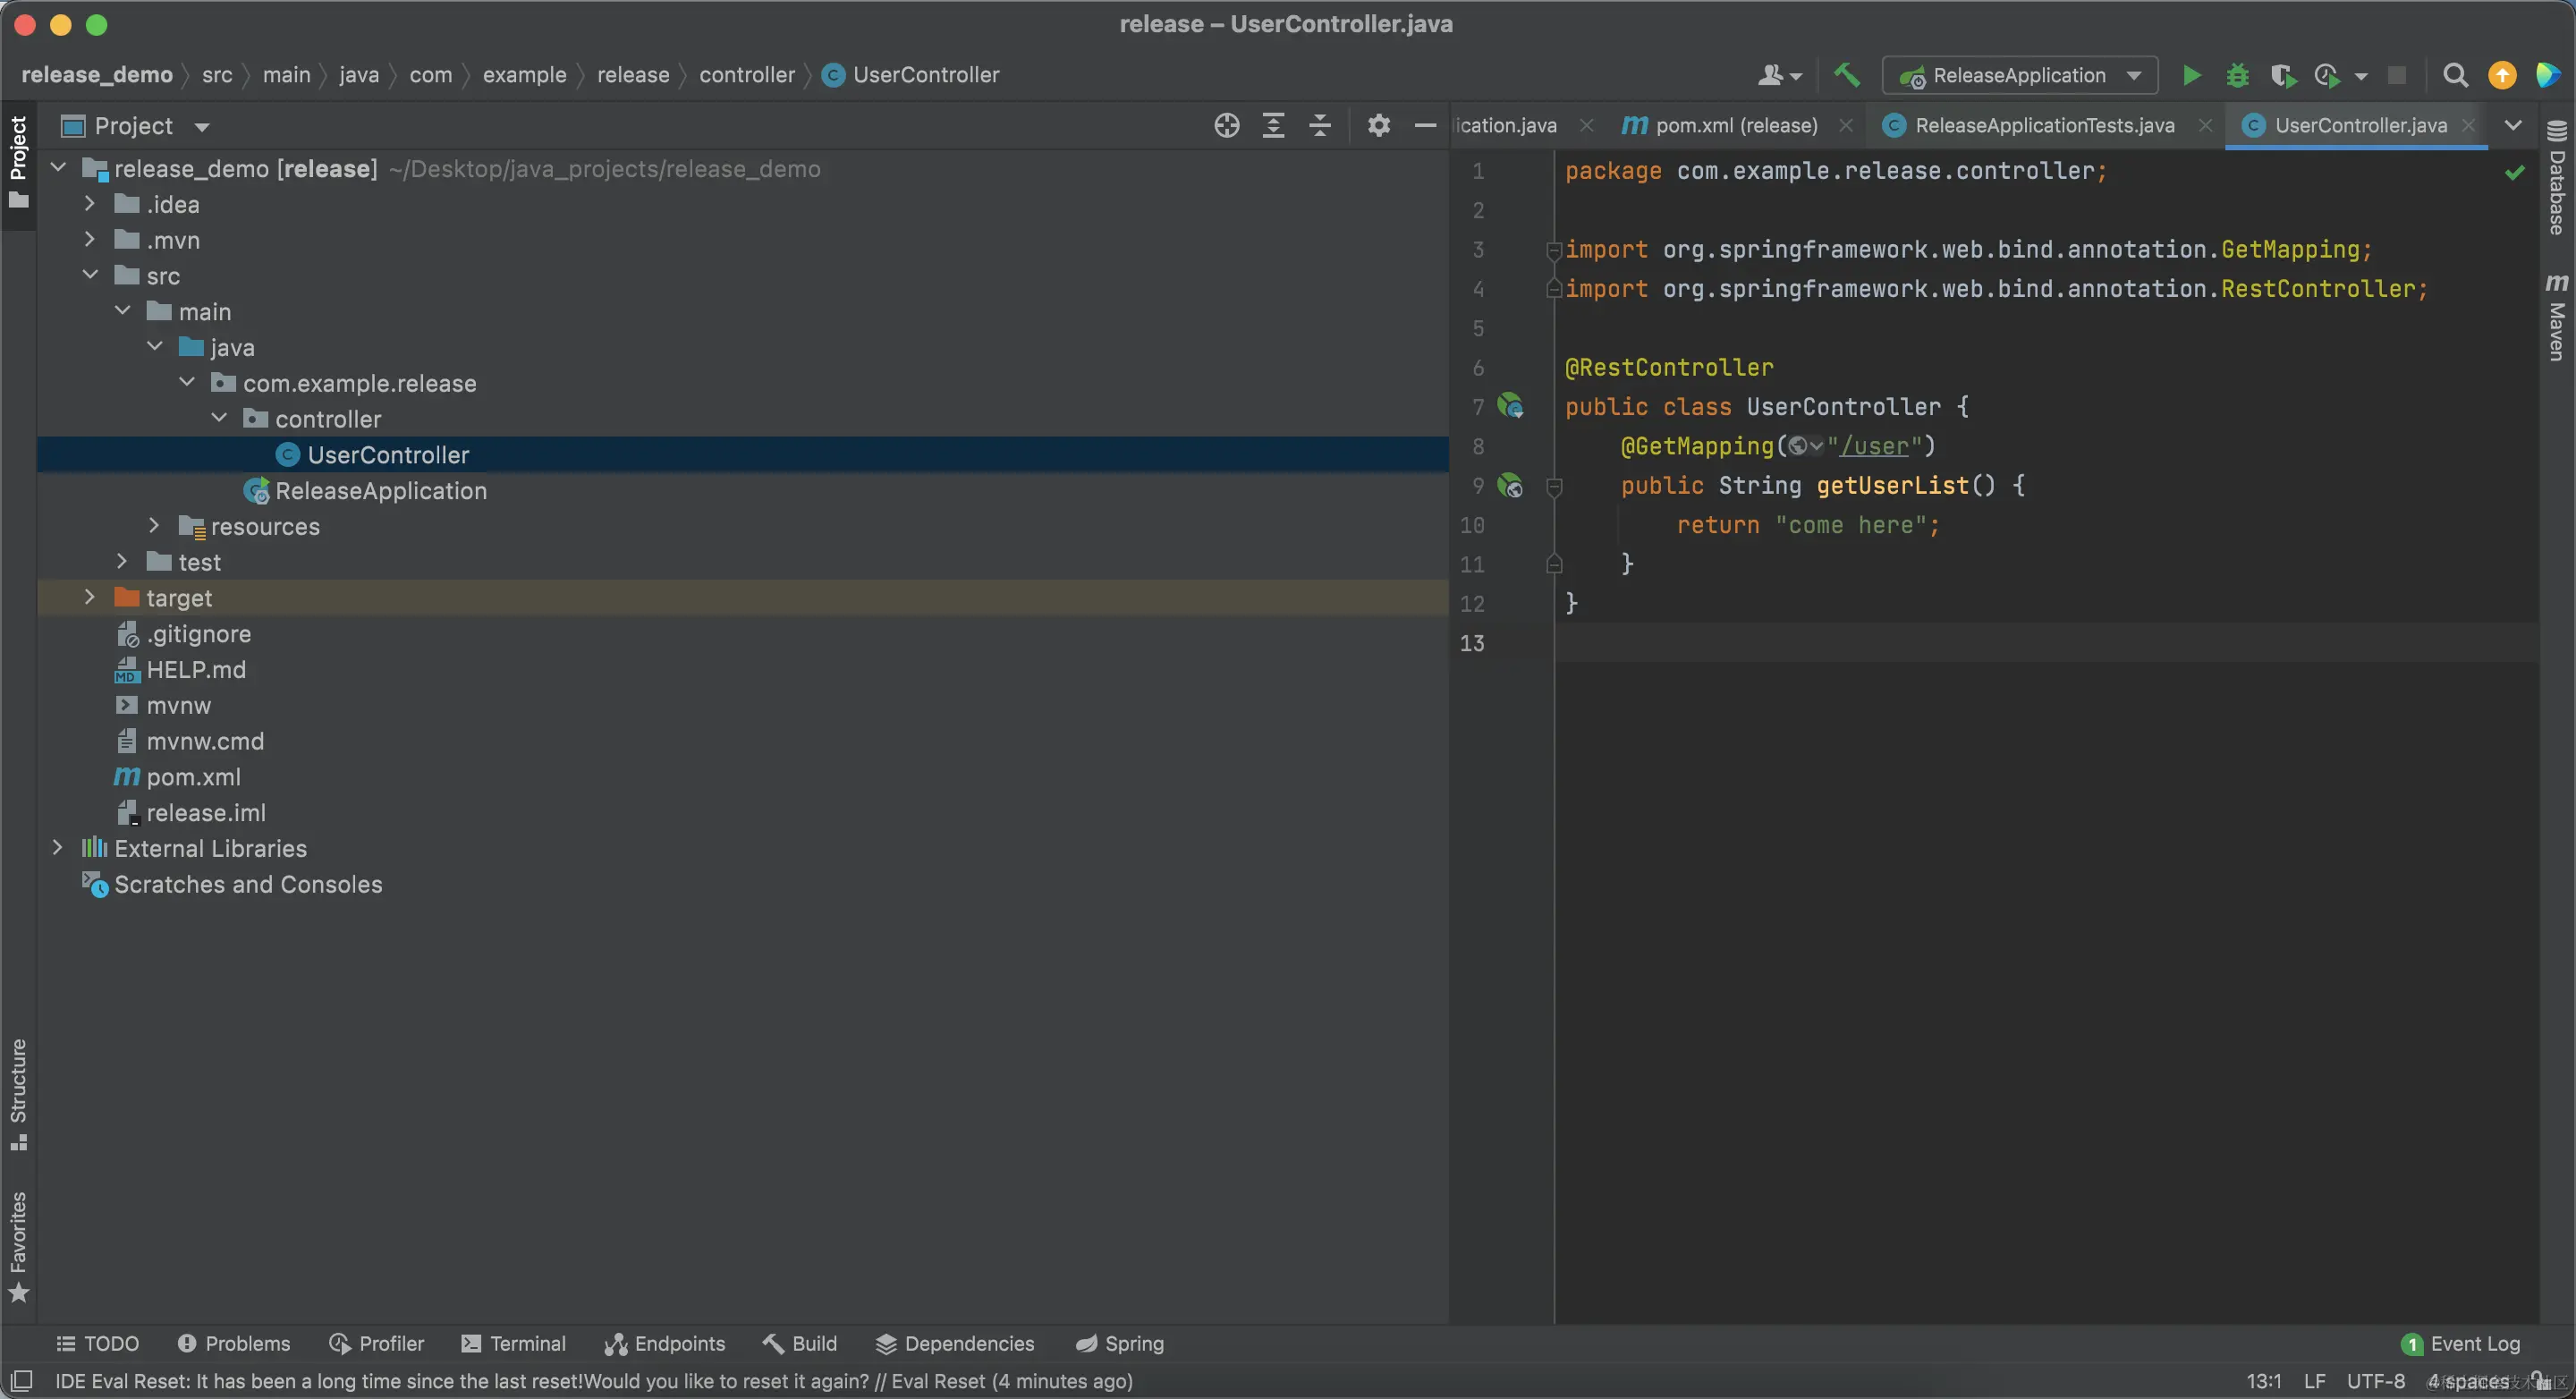Click the Collapse All icon

point(1320,126)
